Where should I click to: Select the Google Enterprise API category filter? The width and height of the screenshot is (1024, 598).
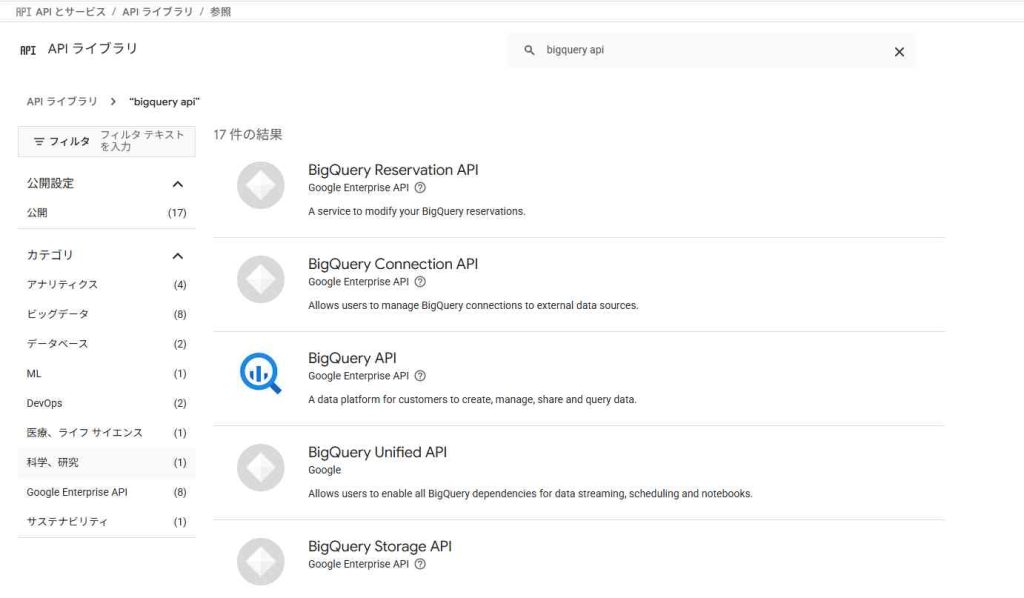(77, 492)
